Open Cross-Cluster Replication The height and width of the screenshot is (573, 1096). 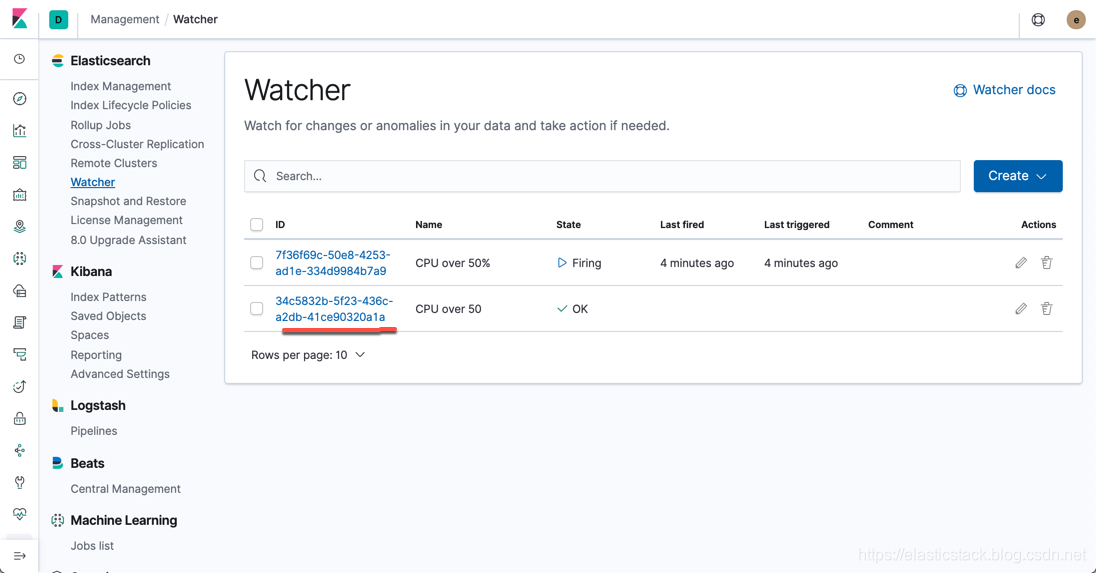(137, 144)
